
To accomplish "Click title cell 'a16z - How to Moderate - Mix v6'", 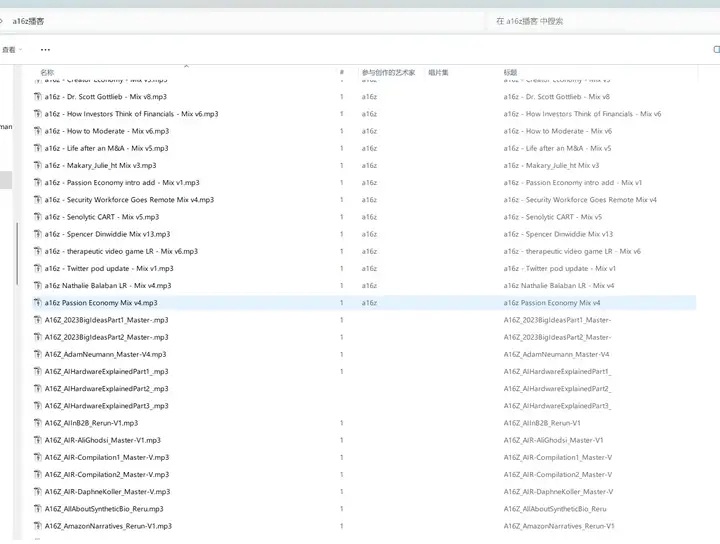I will (x=557, y=131).
